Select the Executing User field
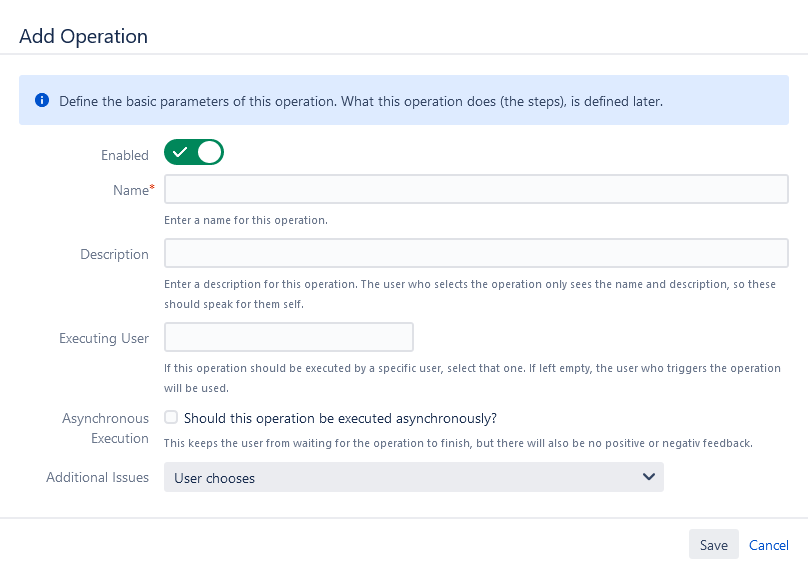Screen dimensions: 808x567 coord(289,337)
